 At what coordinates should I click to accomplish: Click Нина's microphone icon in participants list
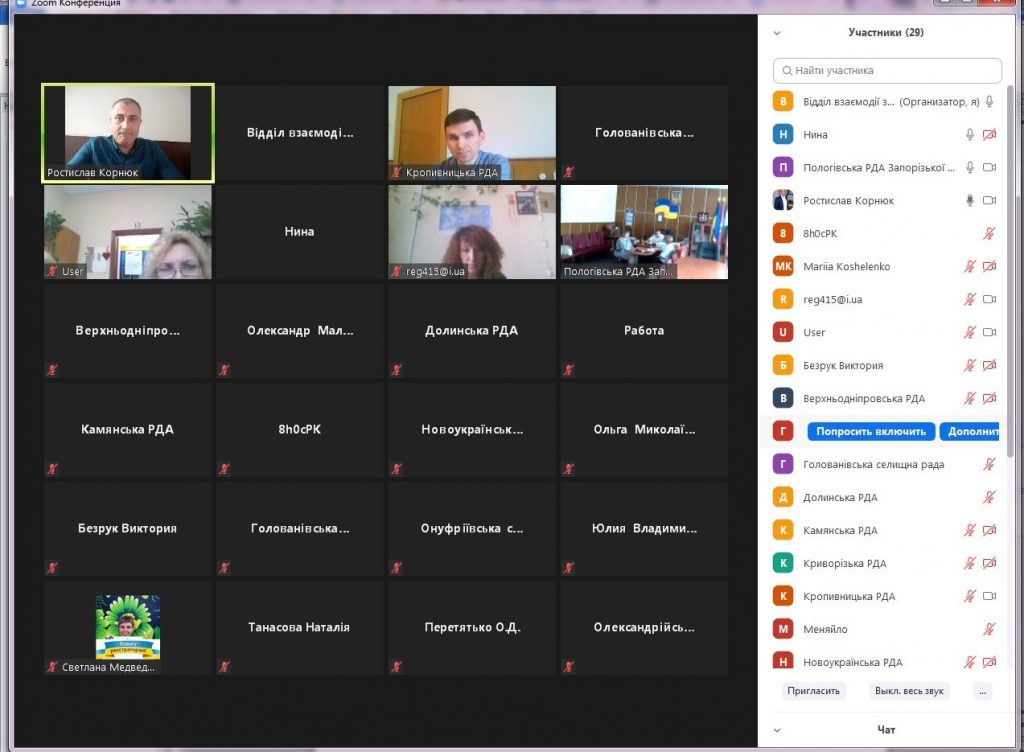point(969,134)
